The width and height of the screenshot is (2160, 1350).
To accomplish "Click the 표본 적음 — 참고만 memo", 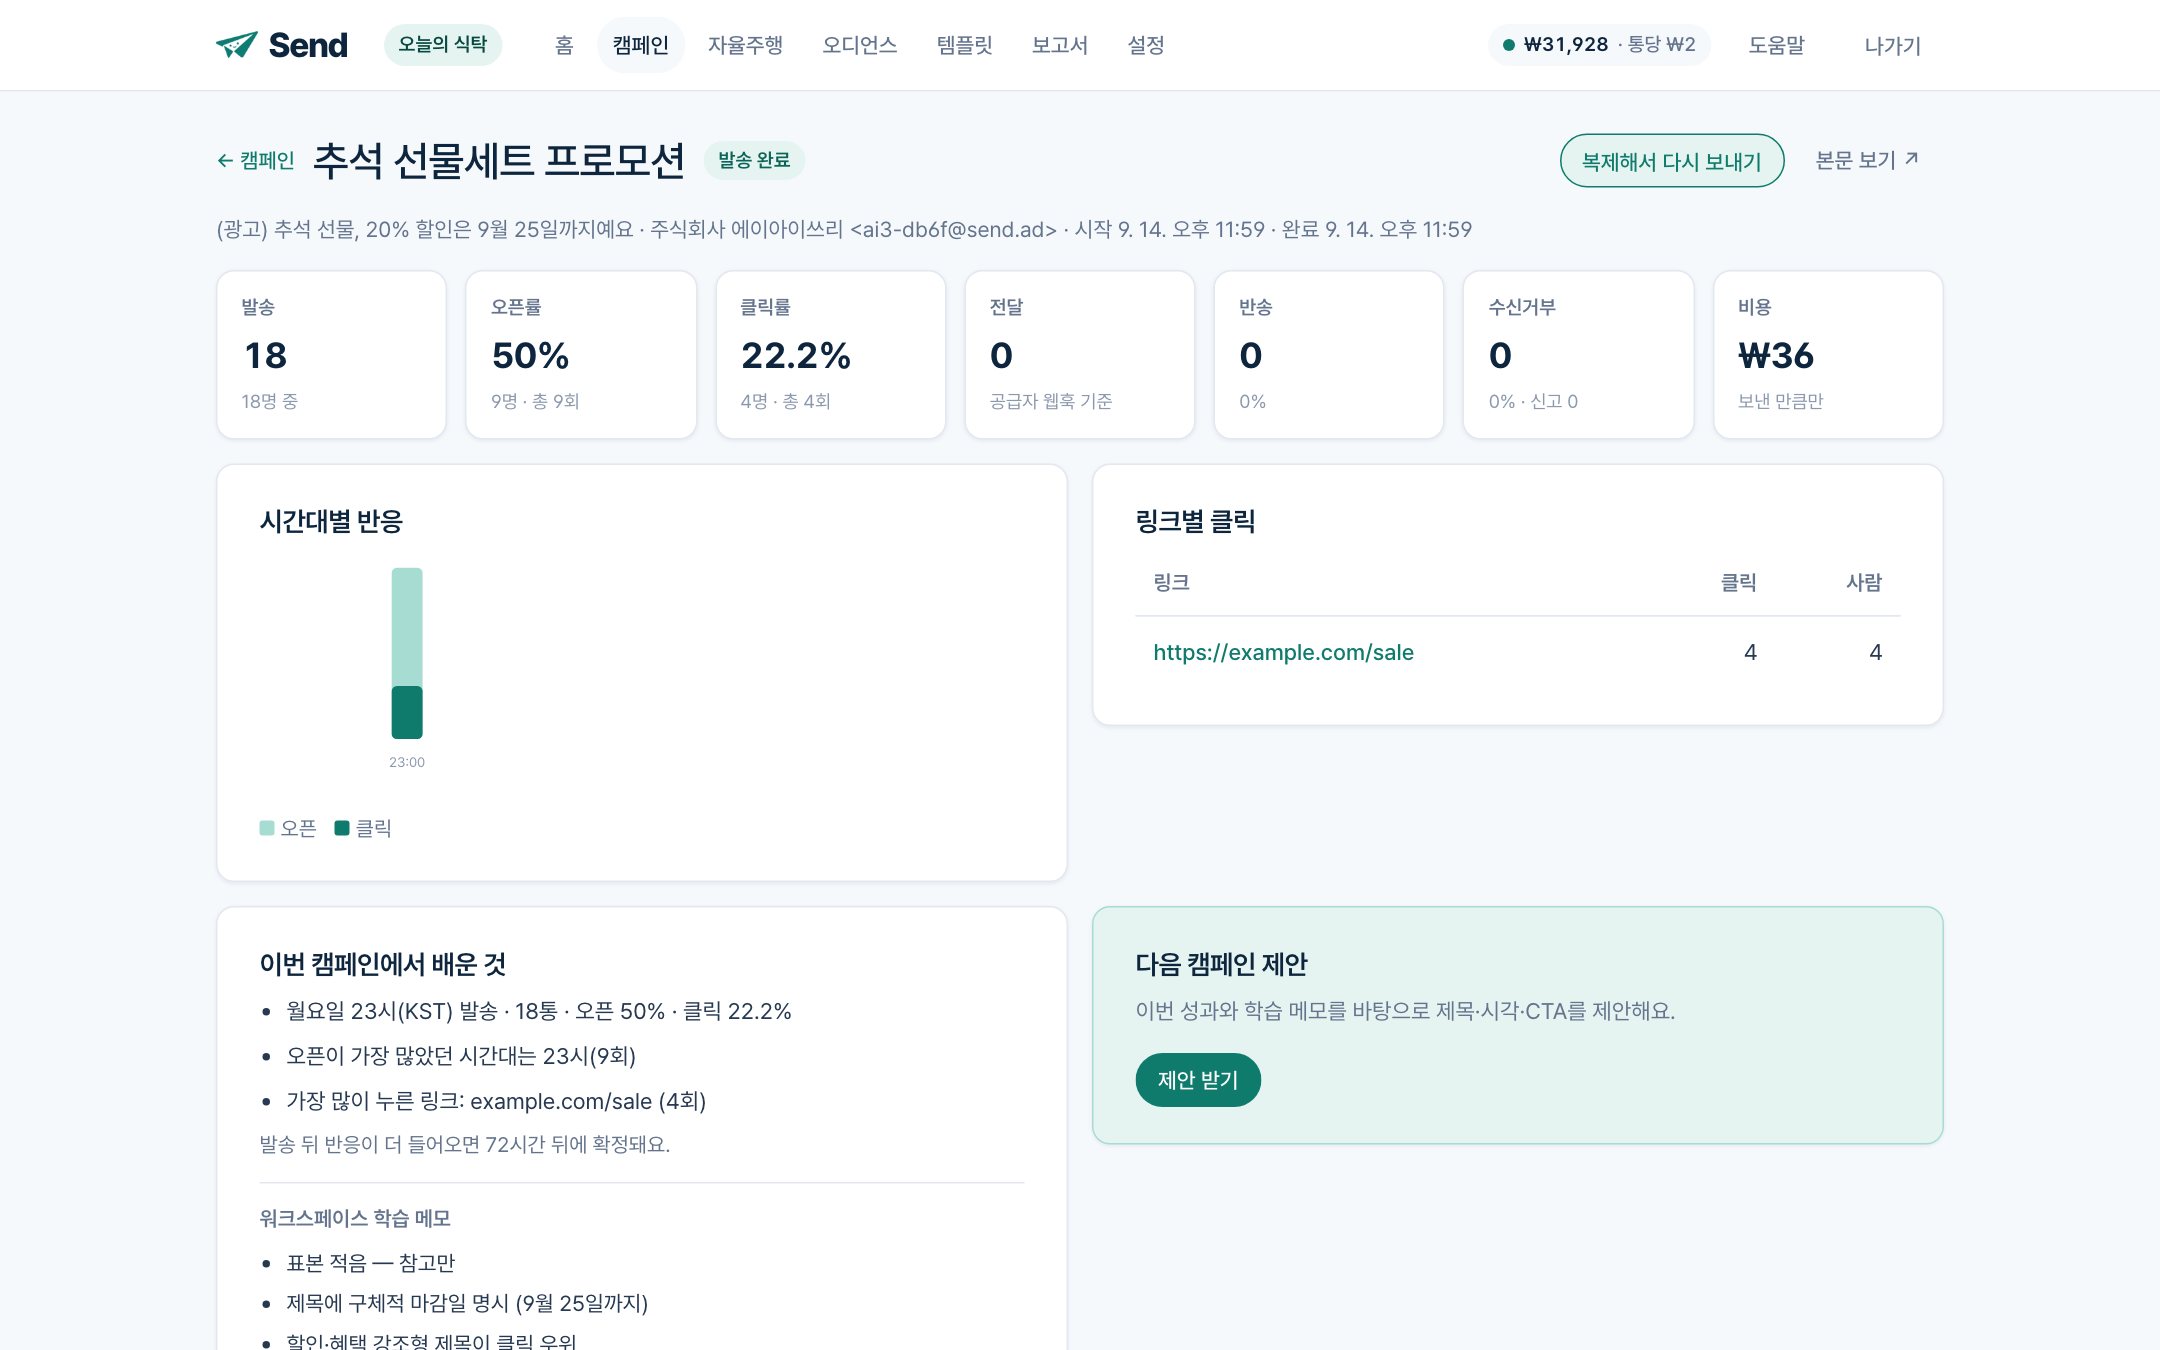I will [370, 1263].
